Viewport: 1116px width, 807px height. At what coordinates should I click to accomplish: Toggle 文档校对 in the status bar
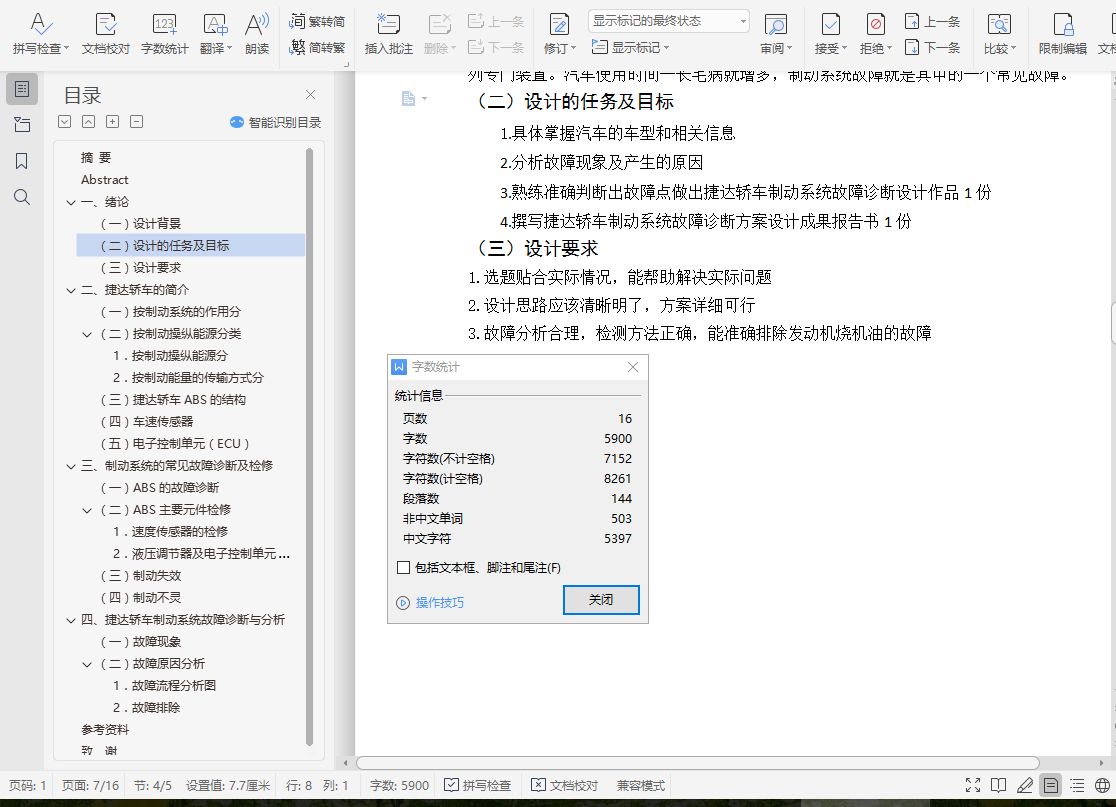pos(565,786)
